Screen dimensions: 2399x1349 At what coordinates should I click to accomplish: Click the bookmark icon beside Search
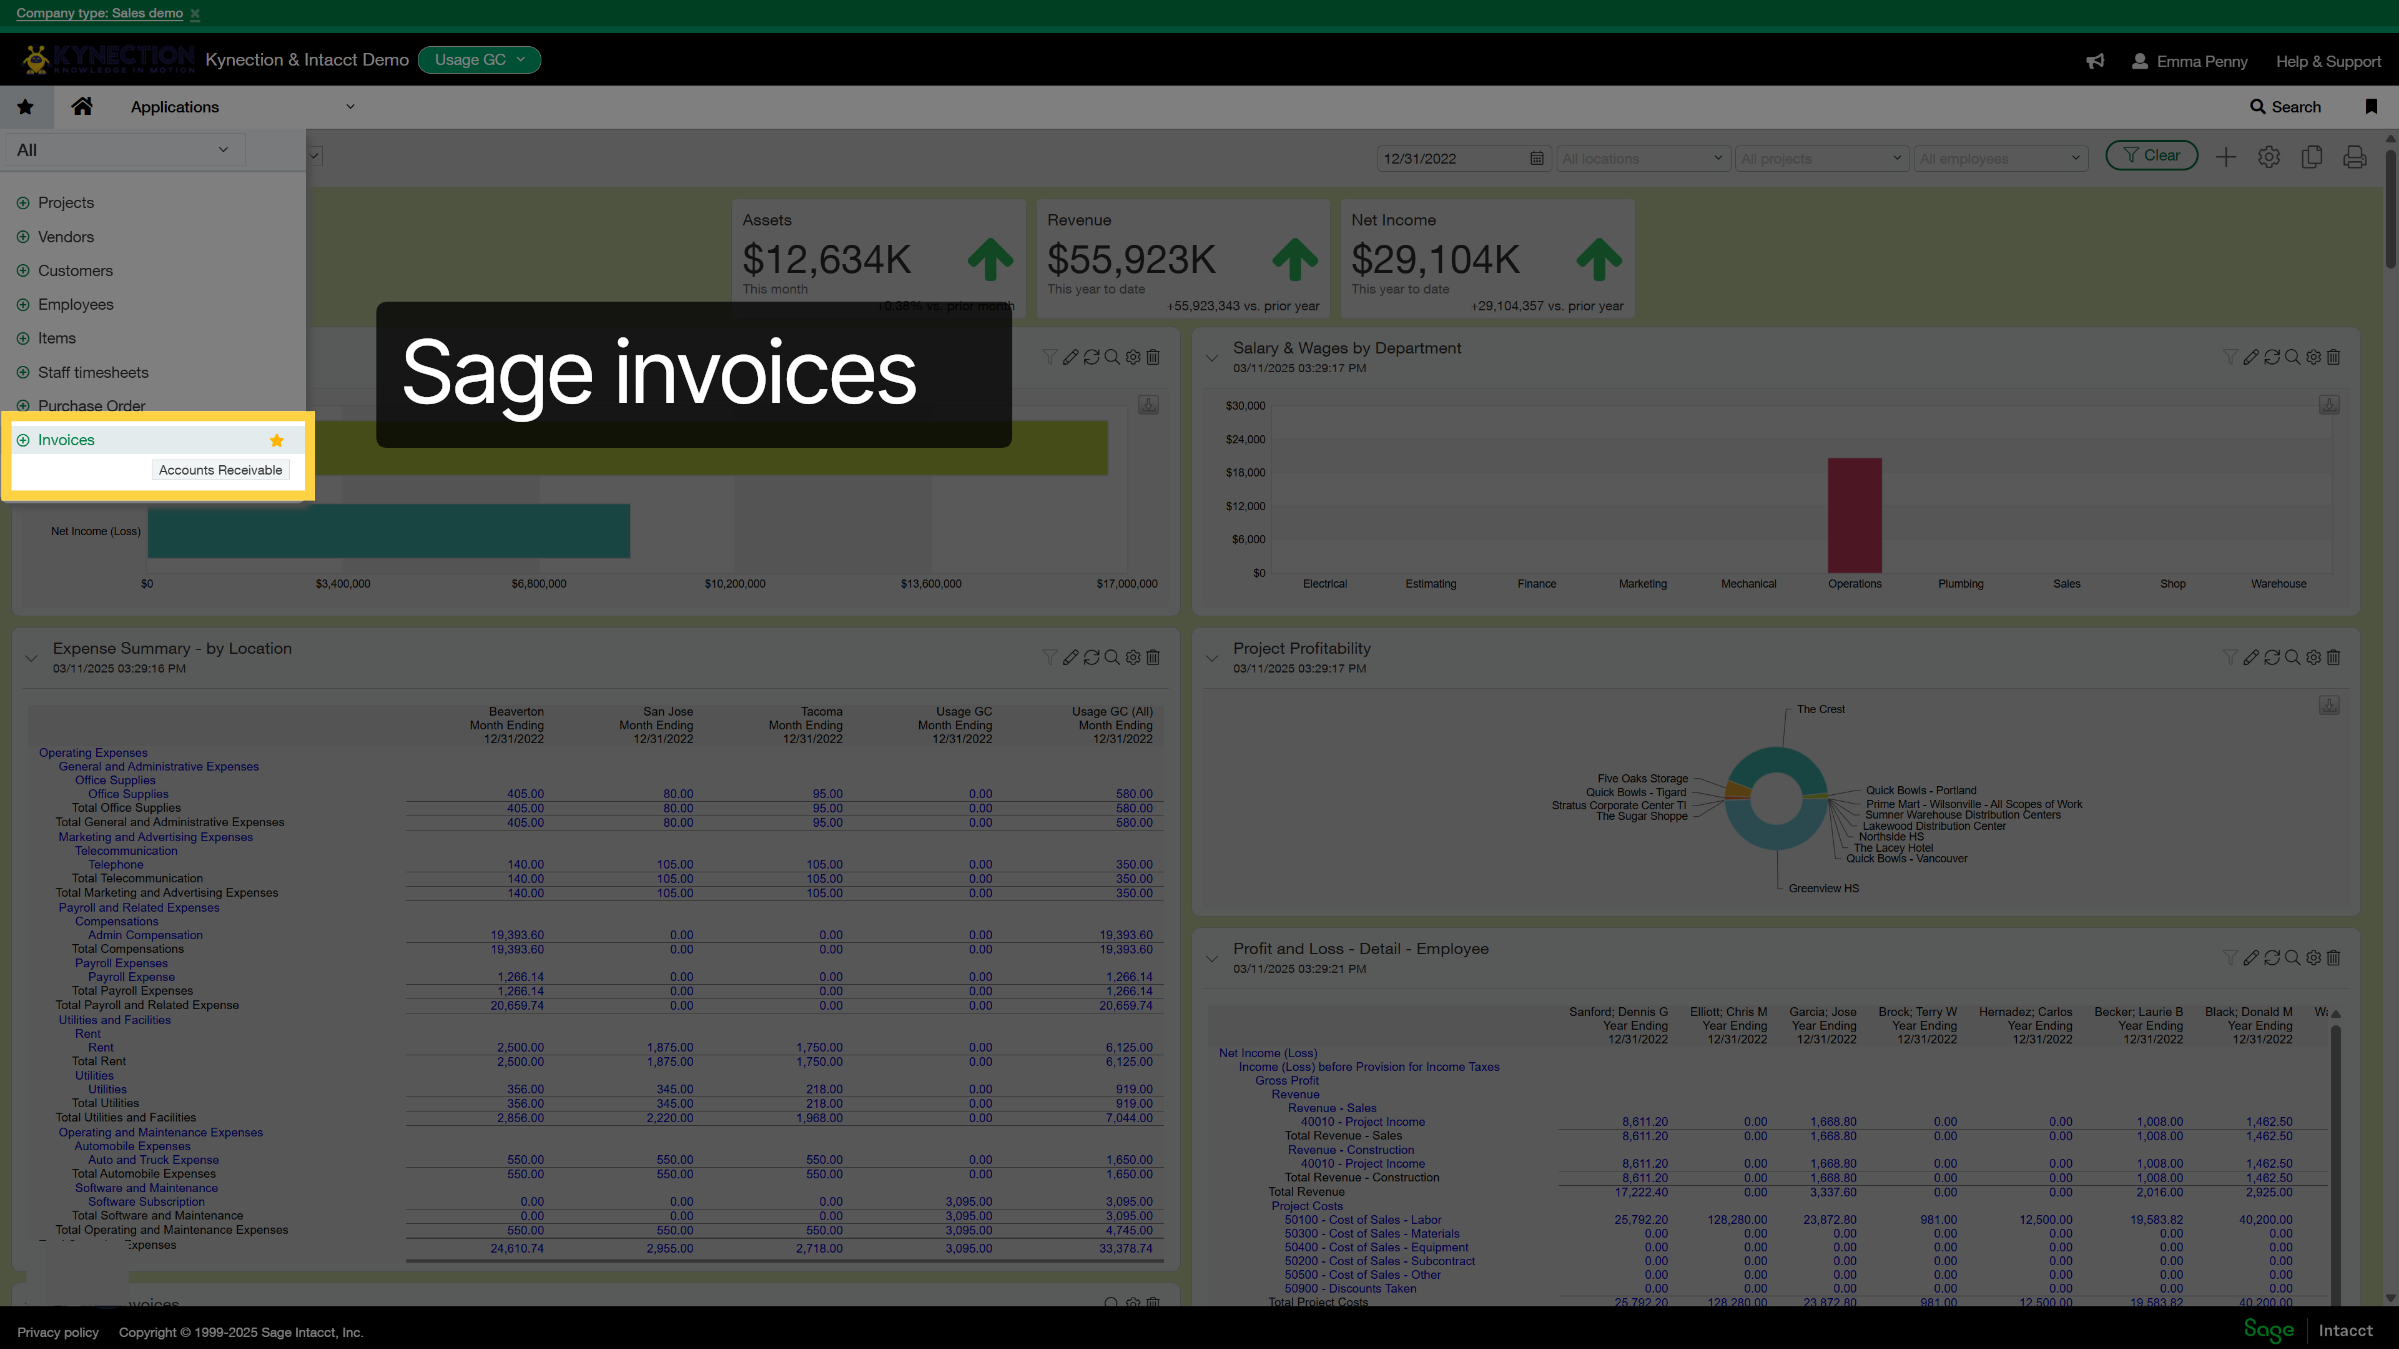tap(2371, 107)
